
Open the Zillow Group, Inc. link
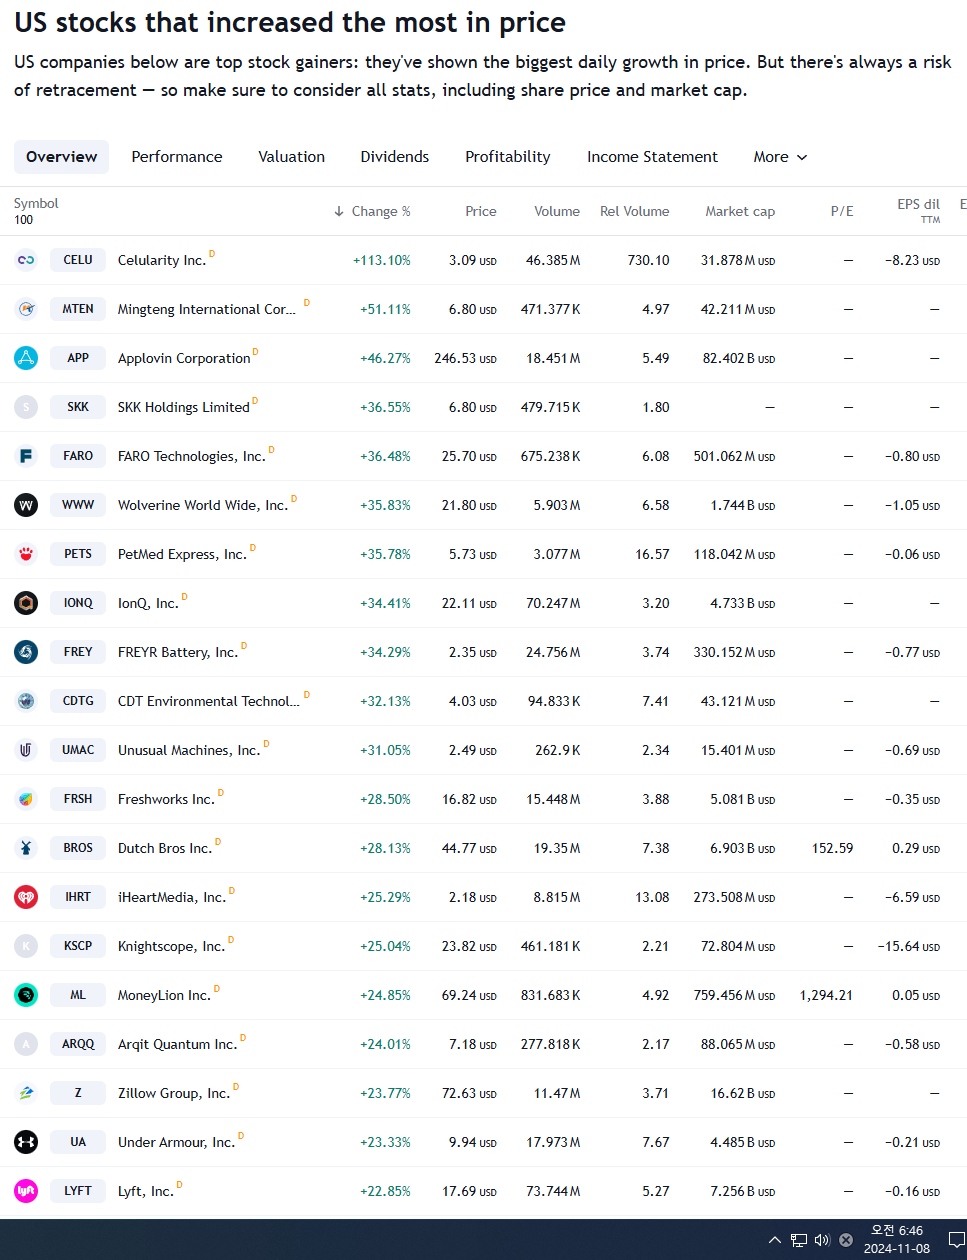click(174, 1093)
